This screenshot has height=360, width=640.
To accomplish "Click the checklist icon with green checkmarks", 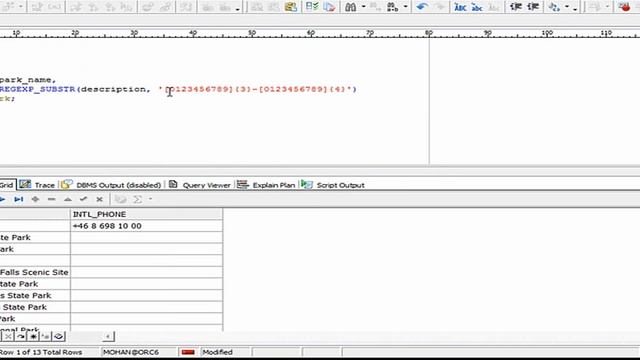I will point(312,7).
